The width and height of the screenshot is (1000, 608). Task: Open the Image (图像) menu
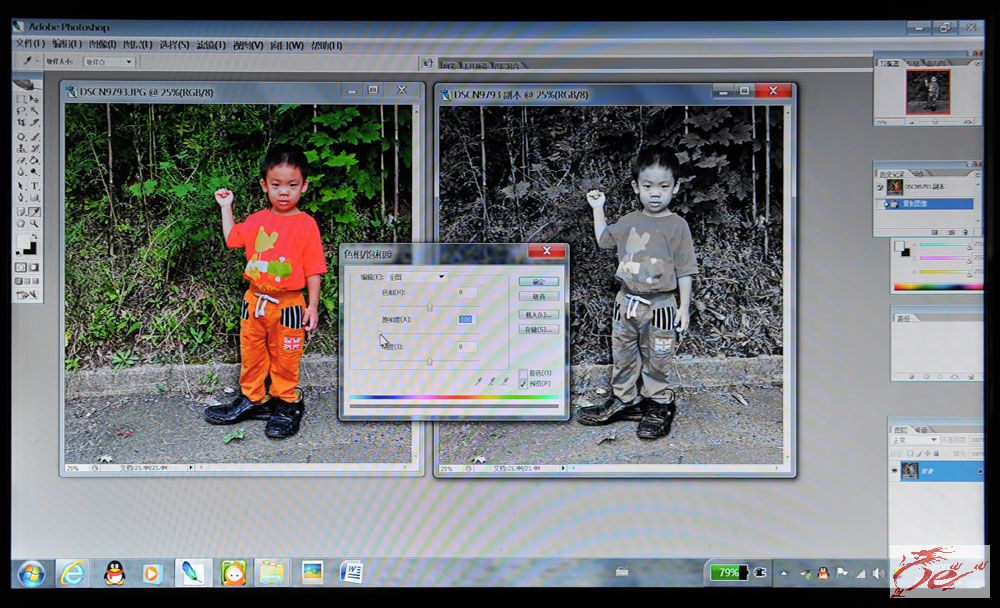(102, 44)
